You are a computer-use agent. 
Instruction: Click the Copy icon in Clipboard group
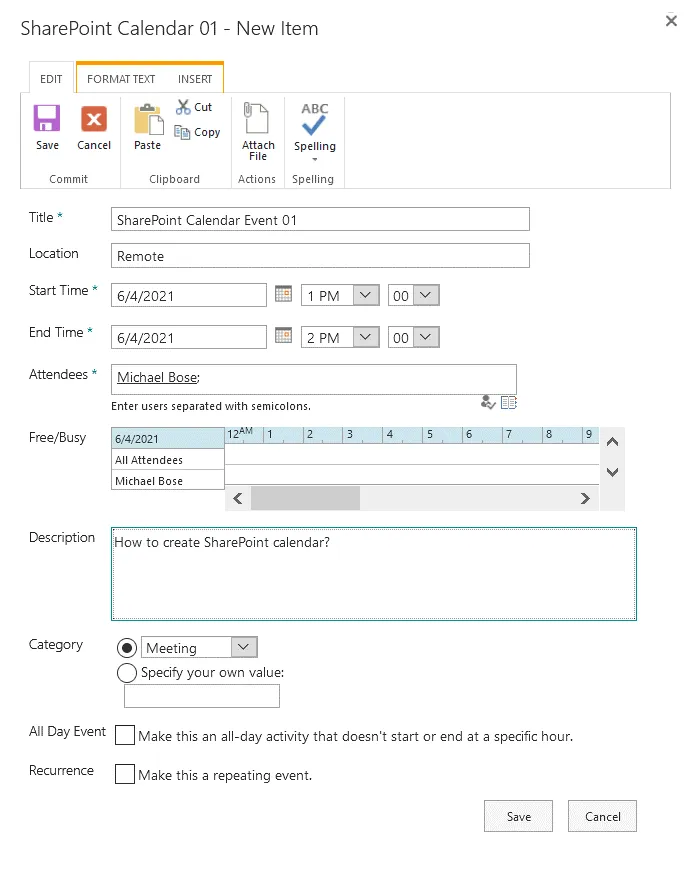point(183,132)
